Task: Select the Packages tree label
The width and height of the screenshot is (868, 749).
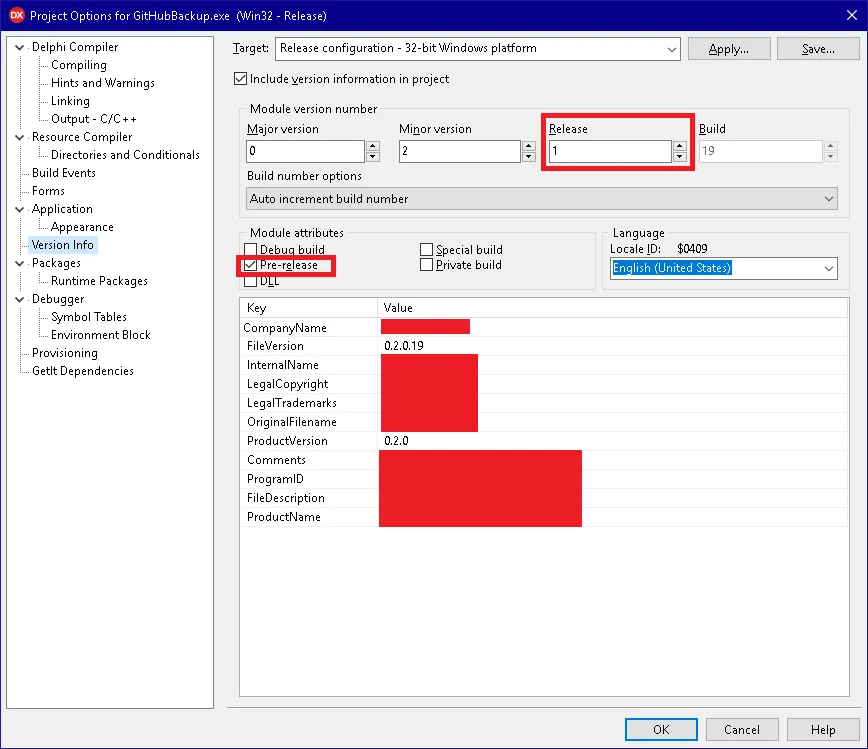Action: pos(56,263)
